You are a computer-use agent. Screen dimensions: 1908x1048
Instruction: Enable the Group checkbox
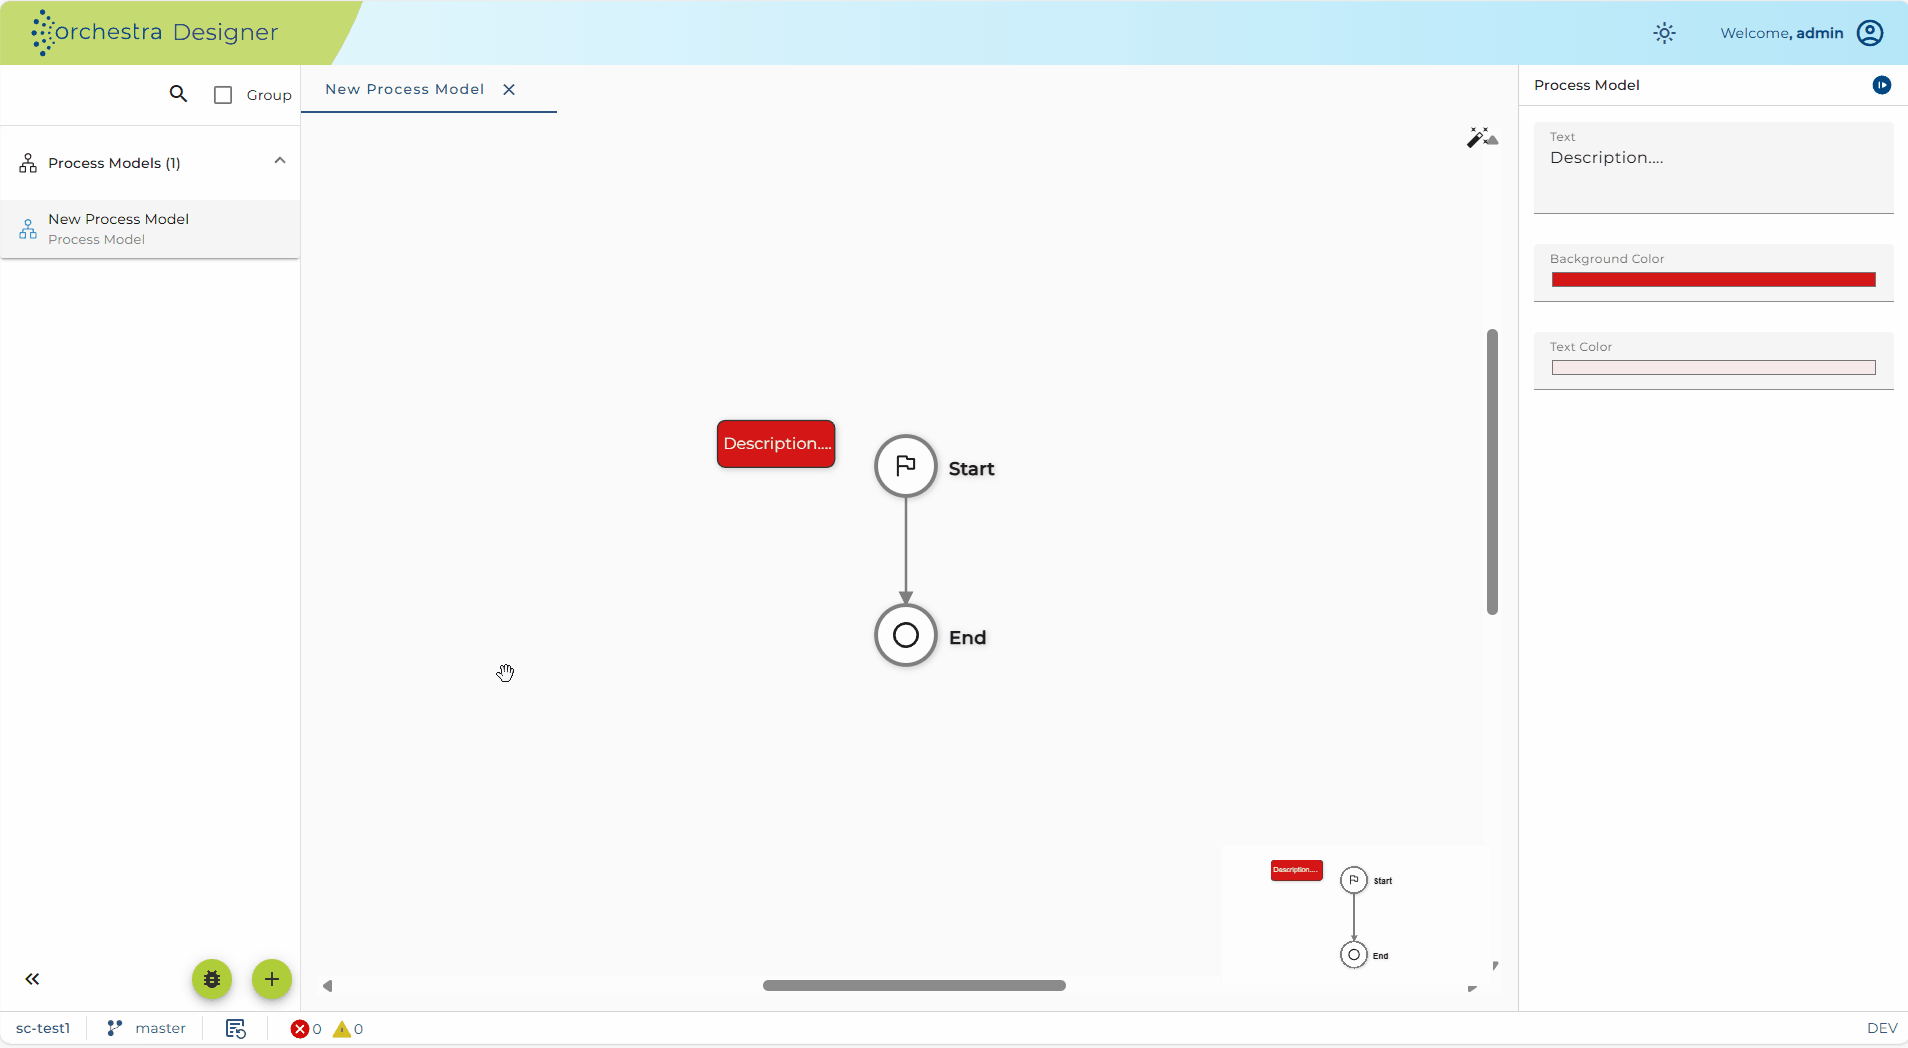(x=223, y=95)
